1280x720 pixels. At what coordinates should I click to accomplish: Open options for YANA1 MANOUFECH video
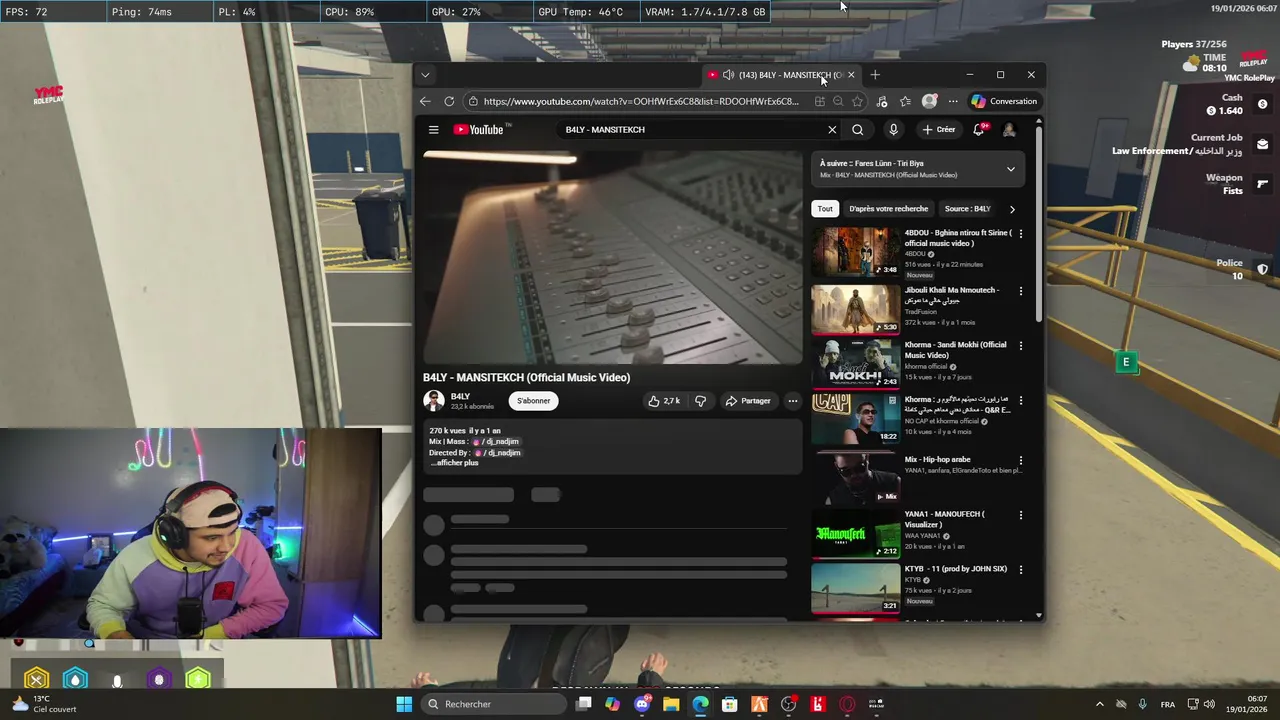1021,515
